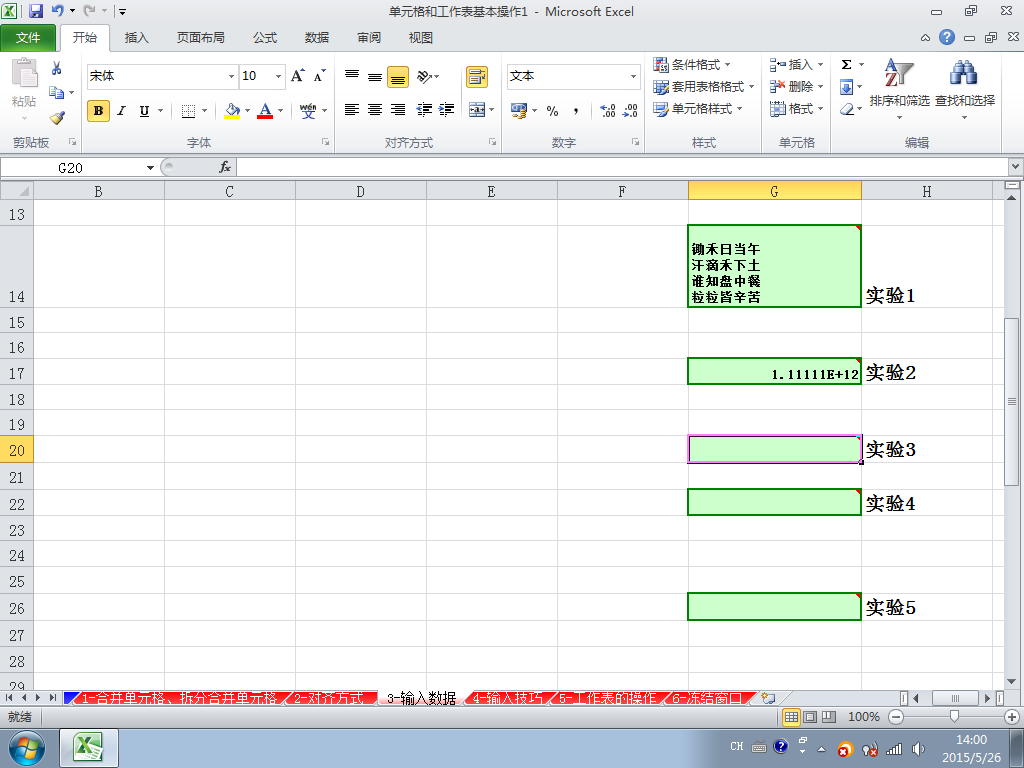The height and width of the screenshot is (768, 1024).
Task: Open 单元格样式 cell styles dropdown
Action: tap(697, 109)
